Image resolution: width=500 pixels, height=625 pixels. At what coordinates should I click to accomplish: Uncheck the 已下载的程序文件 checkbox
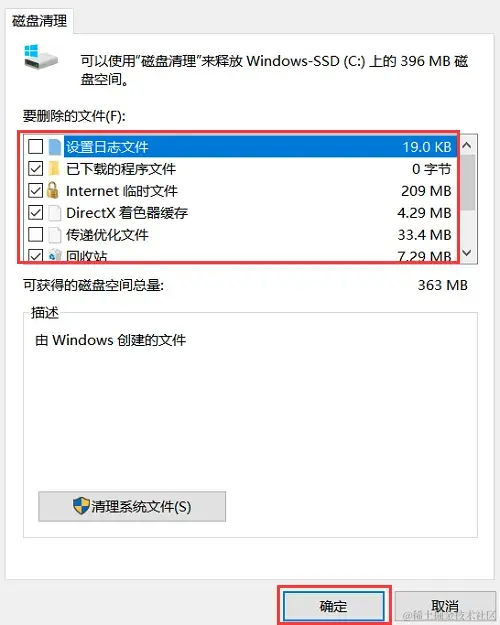point(35,169)
